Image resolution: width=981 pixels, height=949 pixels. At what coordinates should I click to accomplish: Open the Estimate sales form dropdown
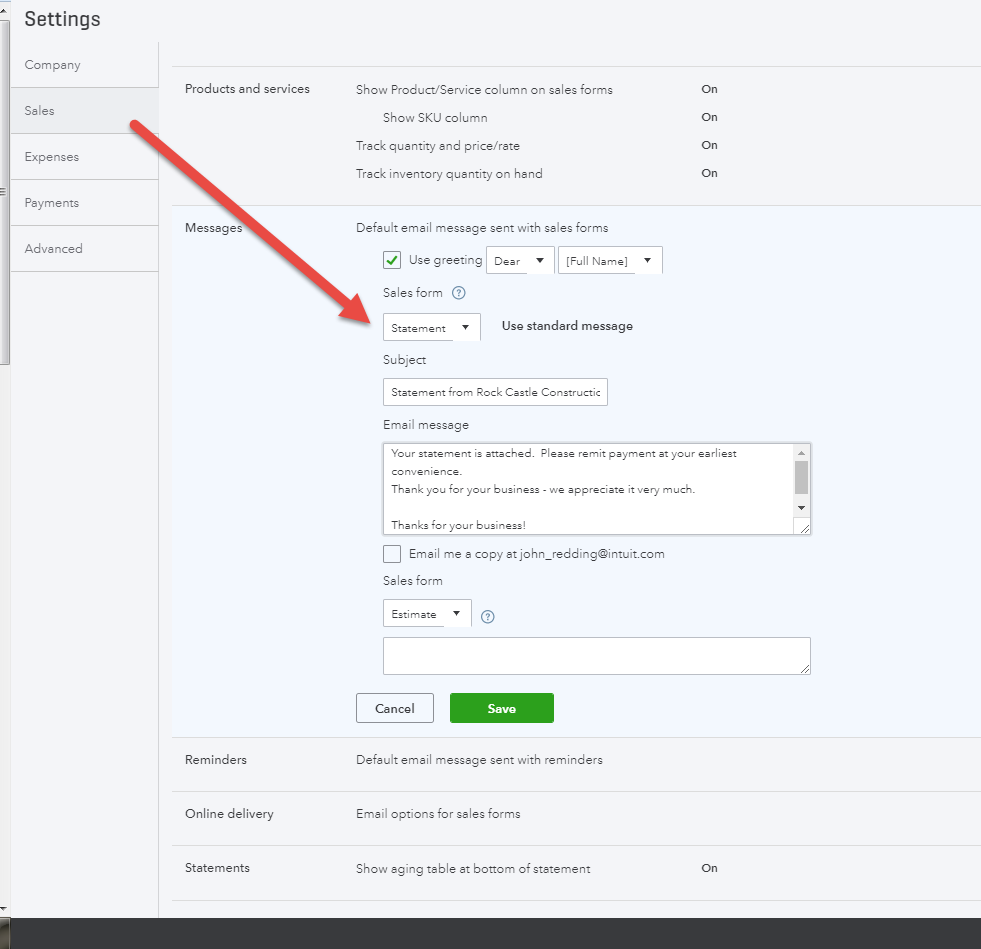[427, 614]
